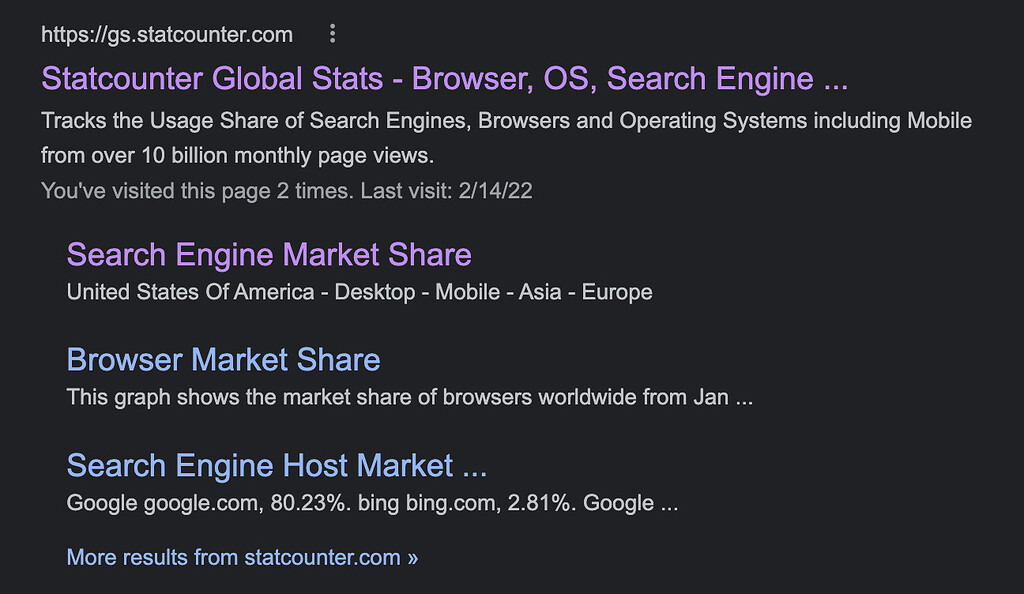
Task: Open the Statcounter Global Stats main result
Action: pyautogui.click(x=444, y=78)
